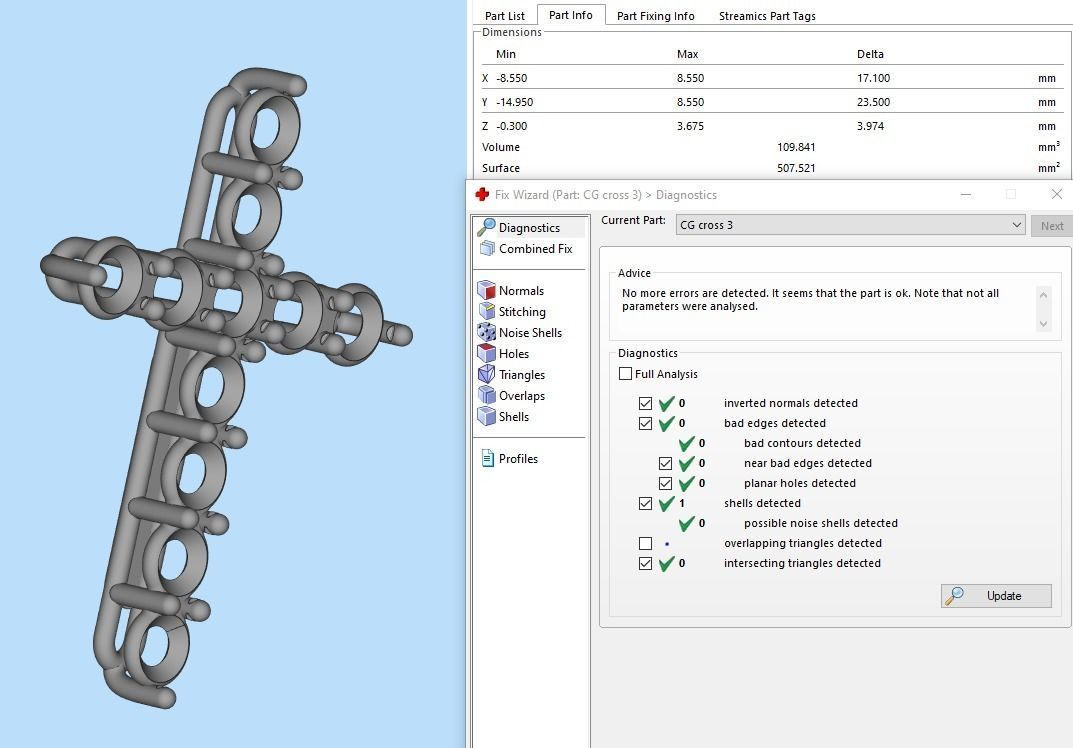Screen dimensions: 1073x748
Task: Click 'possible noise shells detected' text
Action: click(x=820, y=523)
